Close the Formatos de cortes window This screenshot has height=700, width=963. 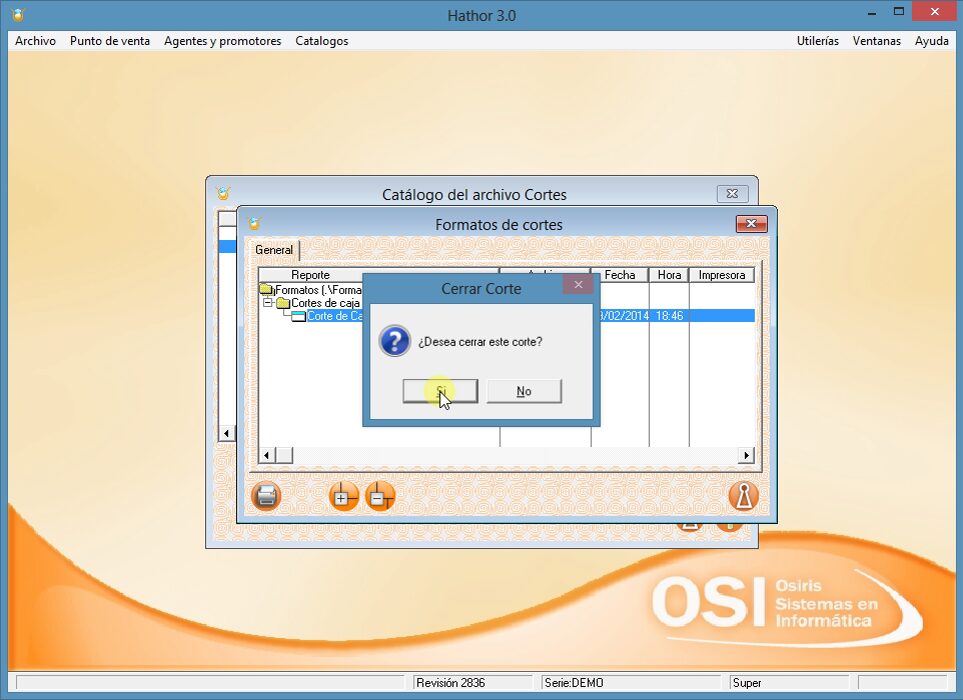pyautogui.click(x=751, y=224)
